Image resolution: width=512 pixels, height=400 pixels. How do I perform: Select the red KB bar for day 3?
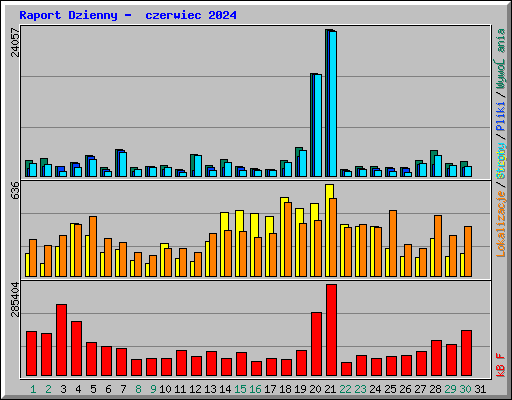coord(61,340)
